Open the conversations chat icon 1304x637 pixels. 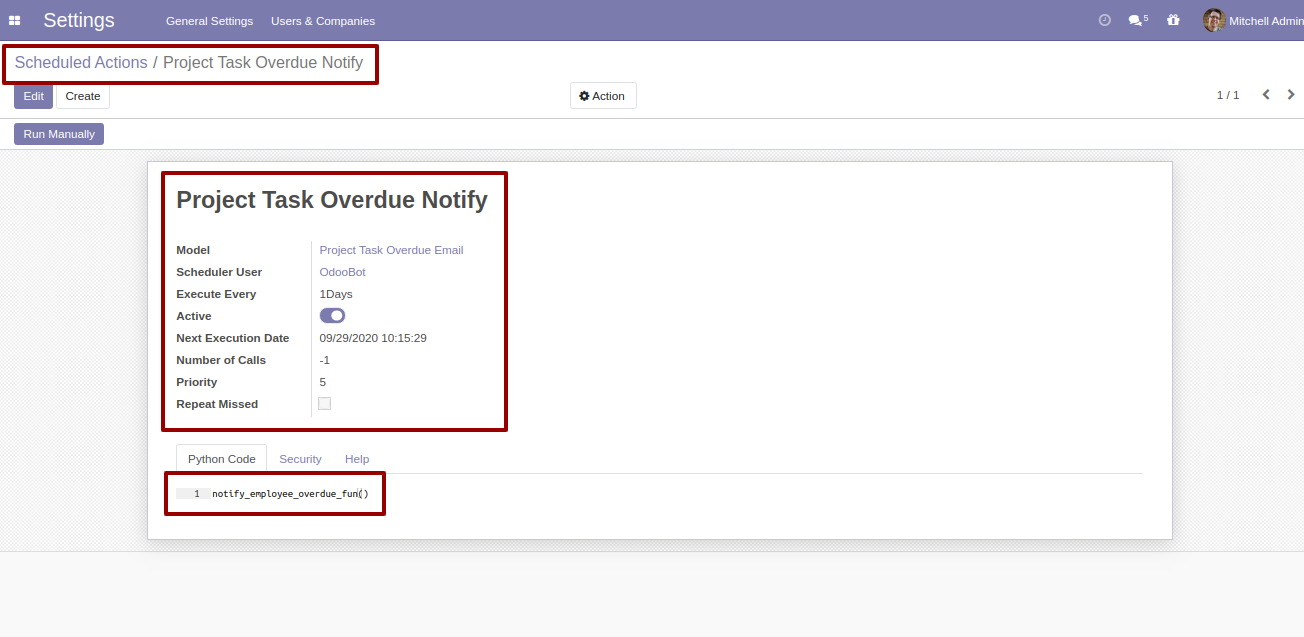pos(1137,20)
